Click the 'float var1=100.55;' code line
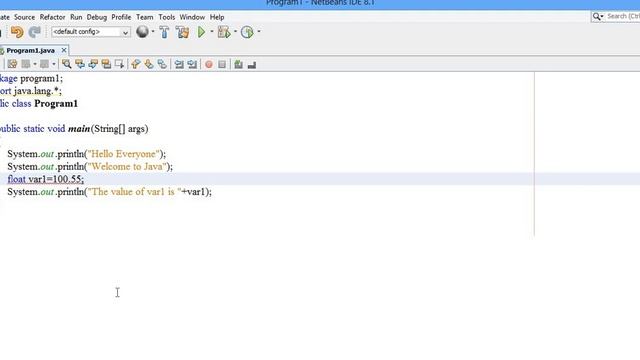Image resolution: width=640 pixels, height=360 pixels. (x=46, y=179)
